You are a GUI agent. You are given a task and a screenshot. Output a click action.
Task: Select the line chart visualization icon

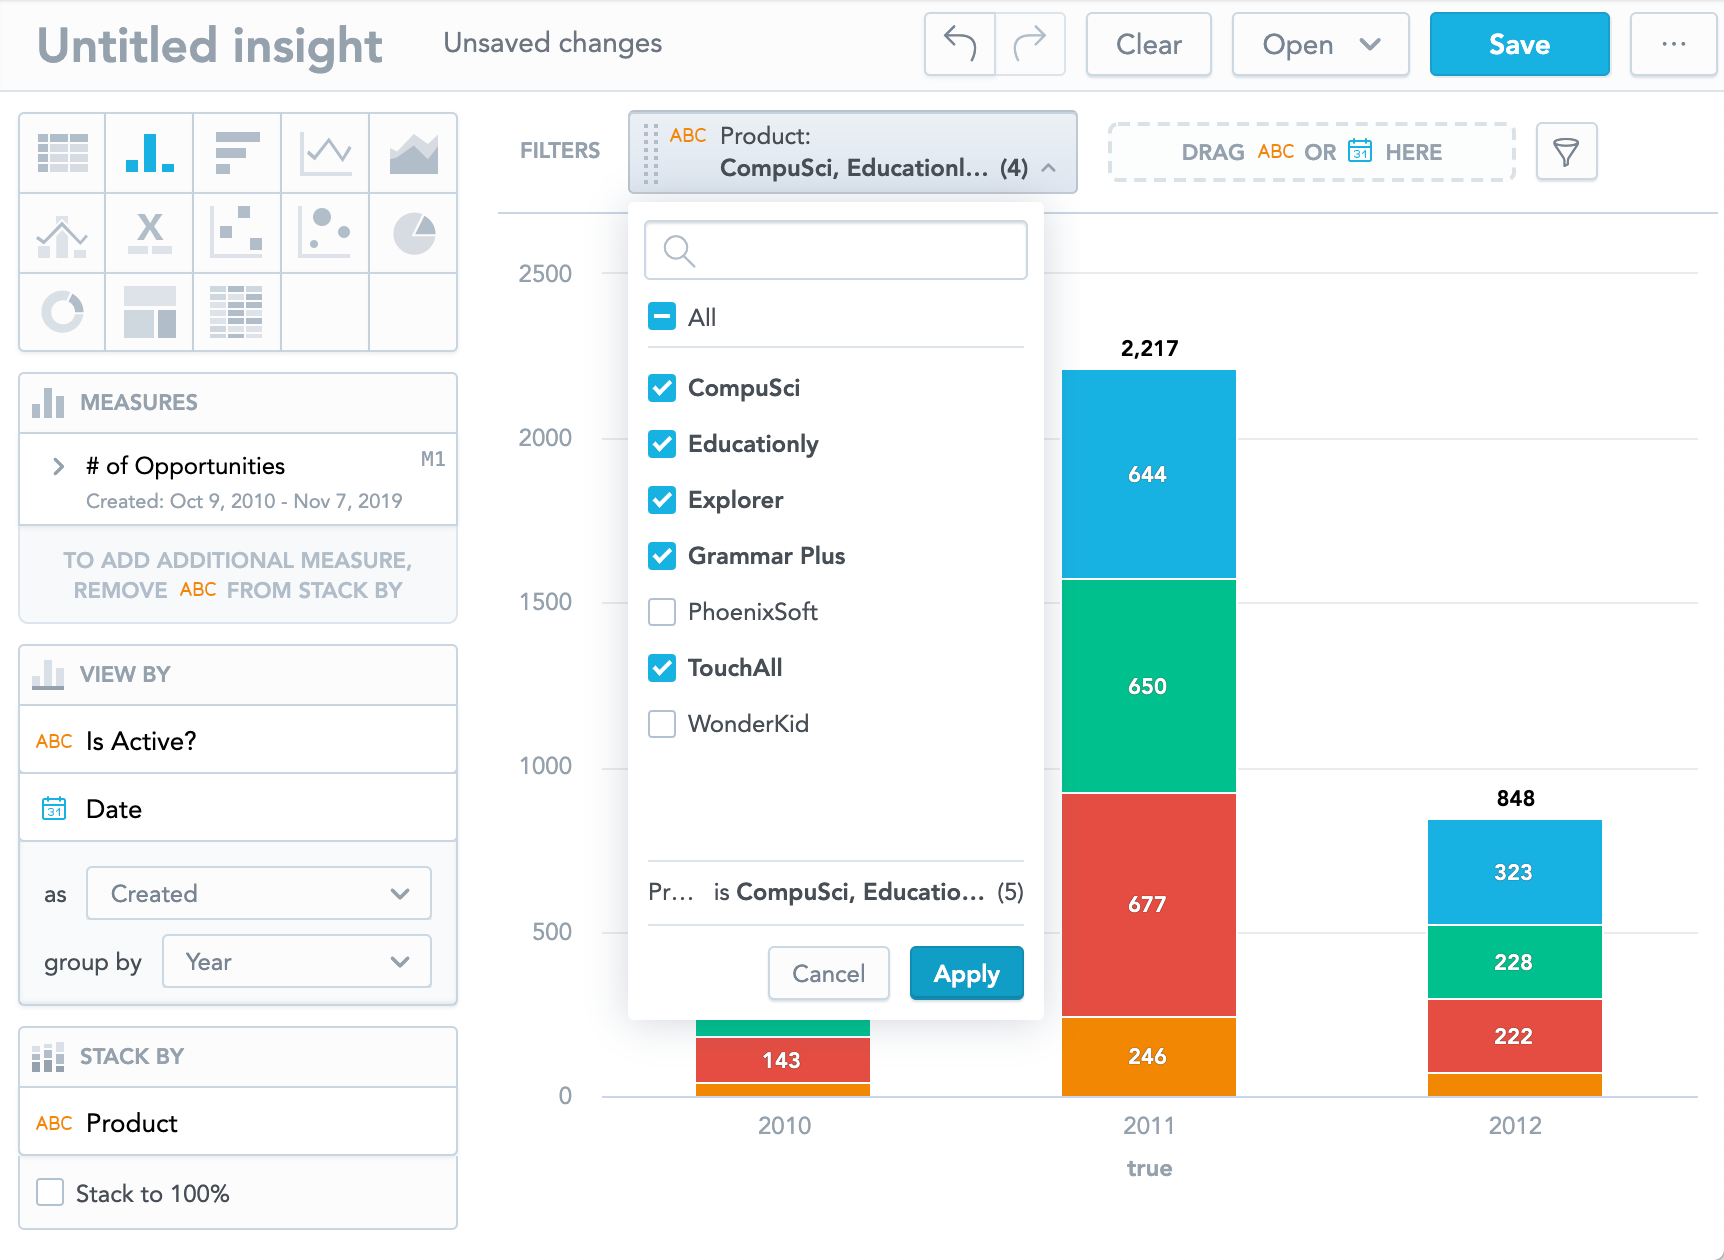click(x=325, y=153)
